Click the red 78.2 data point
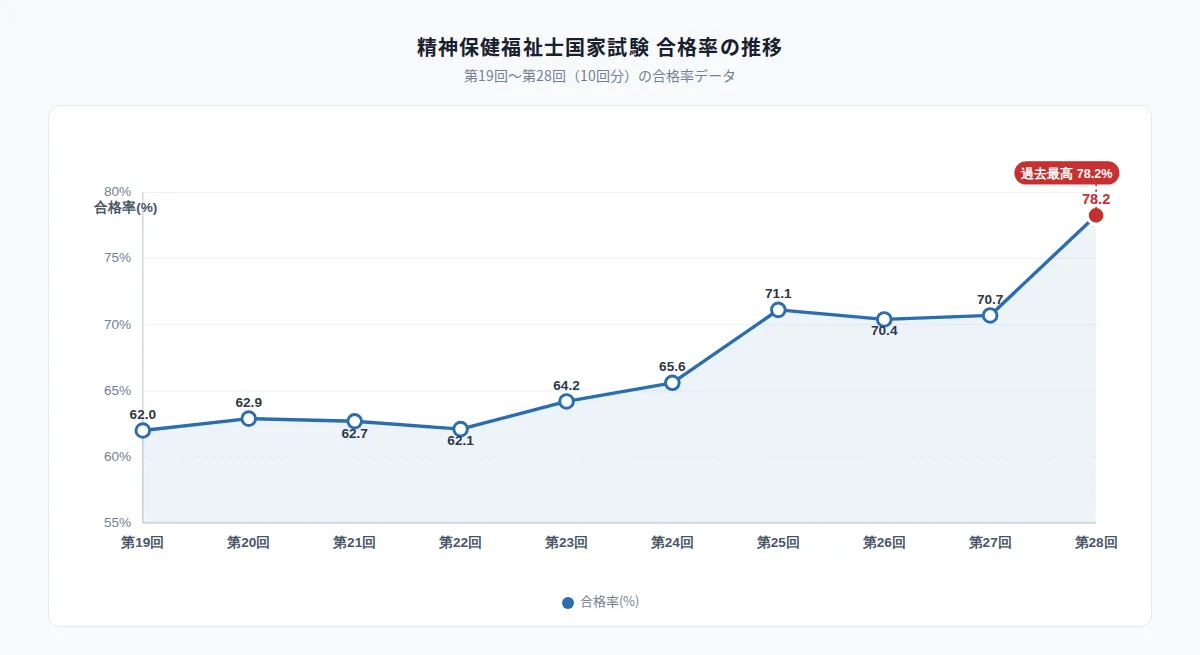 (1096, 216)
